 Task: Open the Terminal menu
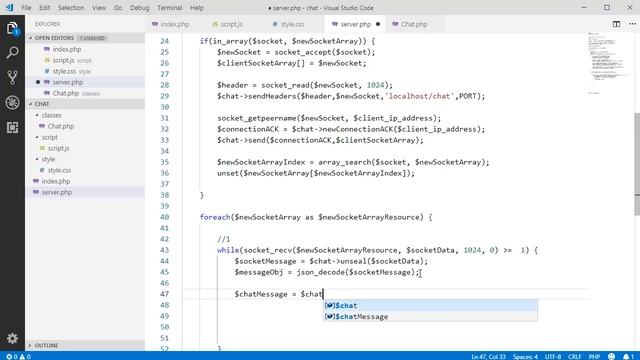pyautogui.click(x=169, y=8)
